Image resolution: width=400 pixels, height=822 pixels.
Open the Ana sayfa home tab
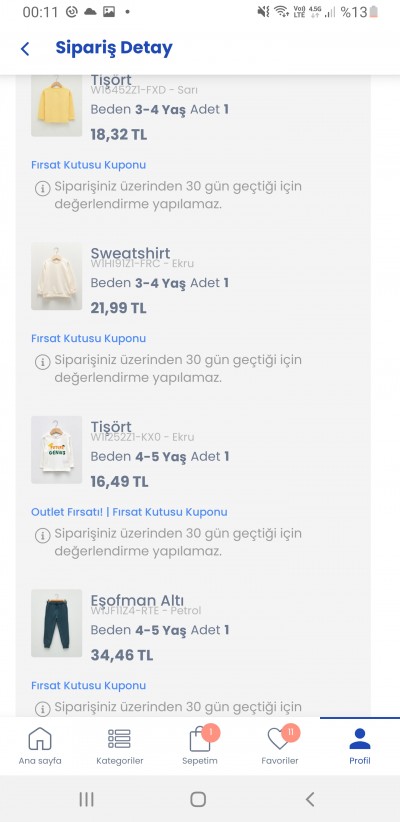40,745
